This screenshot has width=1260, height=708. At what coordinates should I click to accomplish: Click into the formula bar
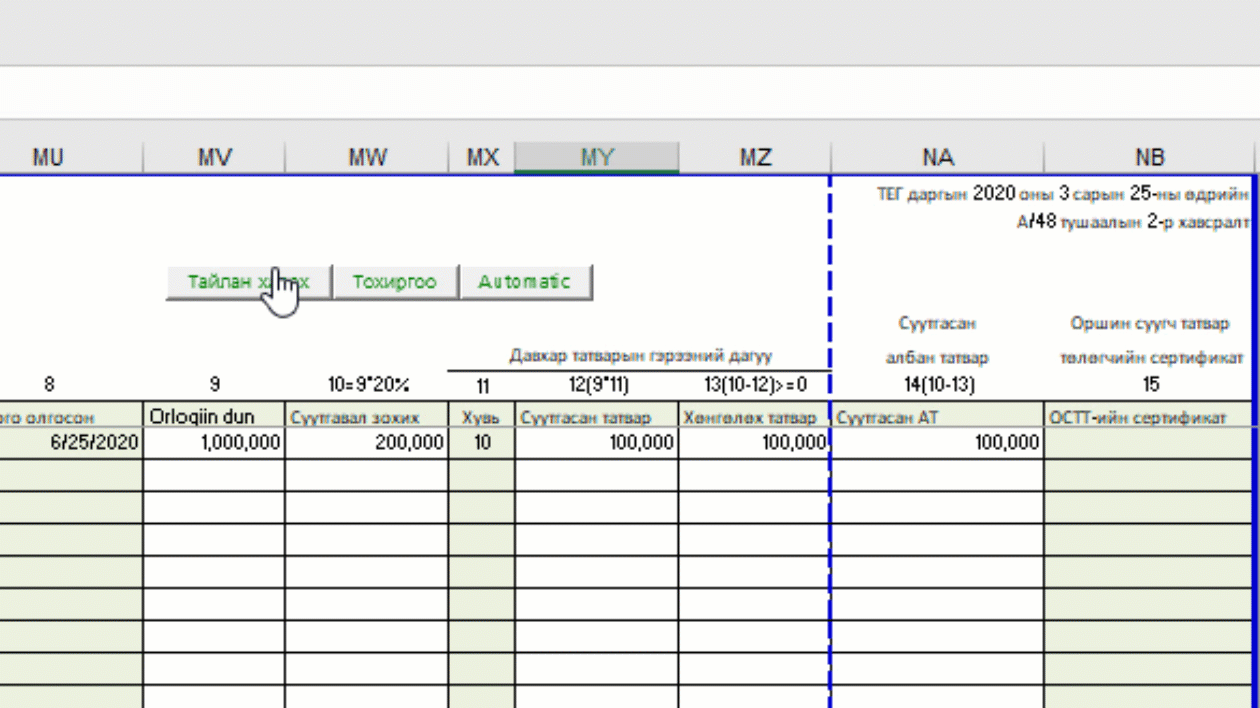pyautogui.click(x=630, y=93)
